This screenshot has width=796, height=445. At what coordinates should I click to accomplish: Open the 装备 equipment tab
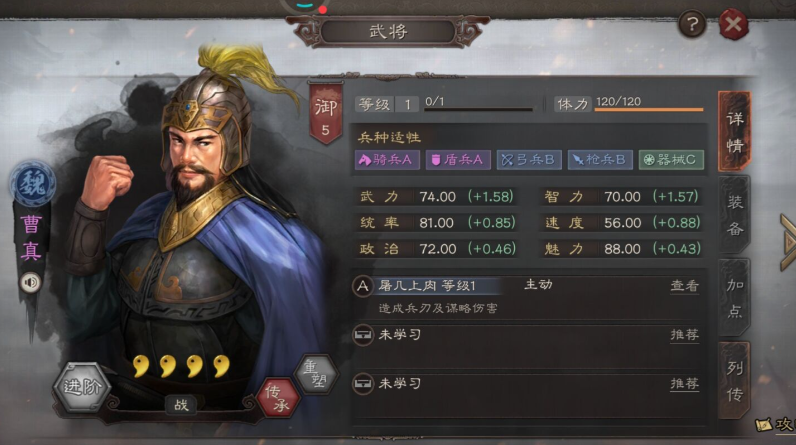734,215
